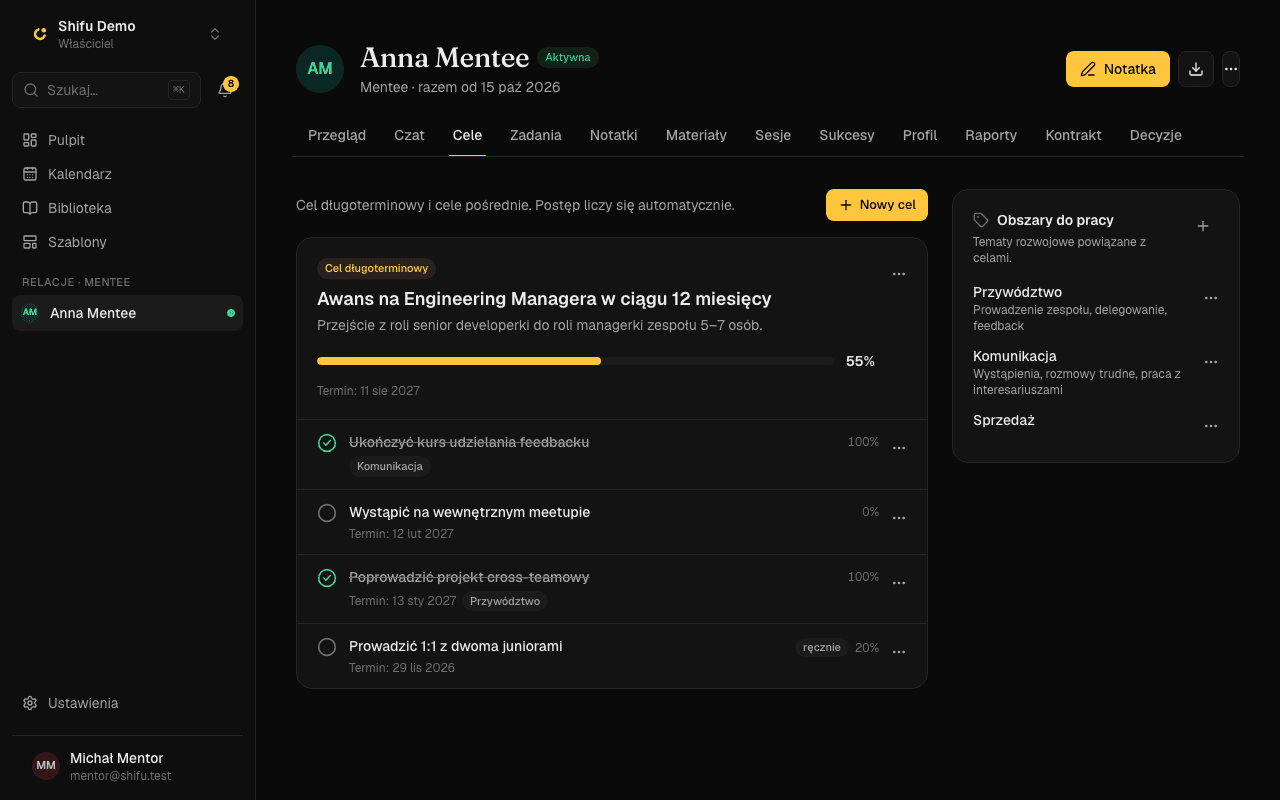The height and width of the screenshot is (800, 1280).
Task: Open the Sesje tab
Action: coord(773,135)
